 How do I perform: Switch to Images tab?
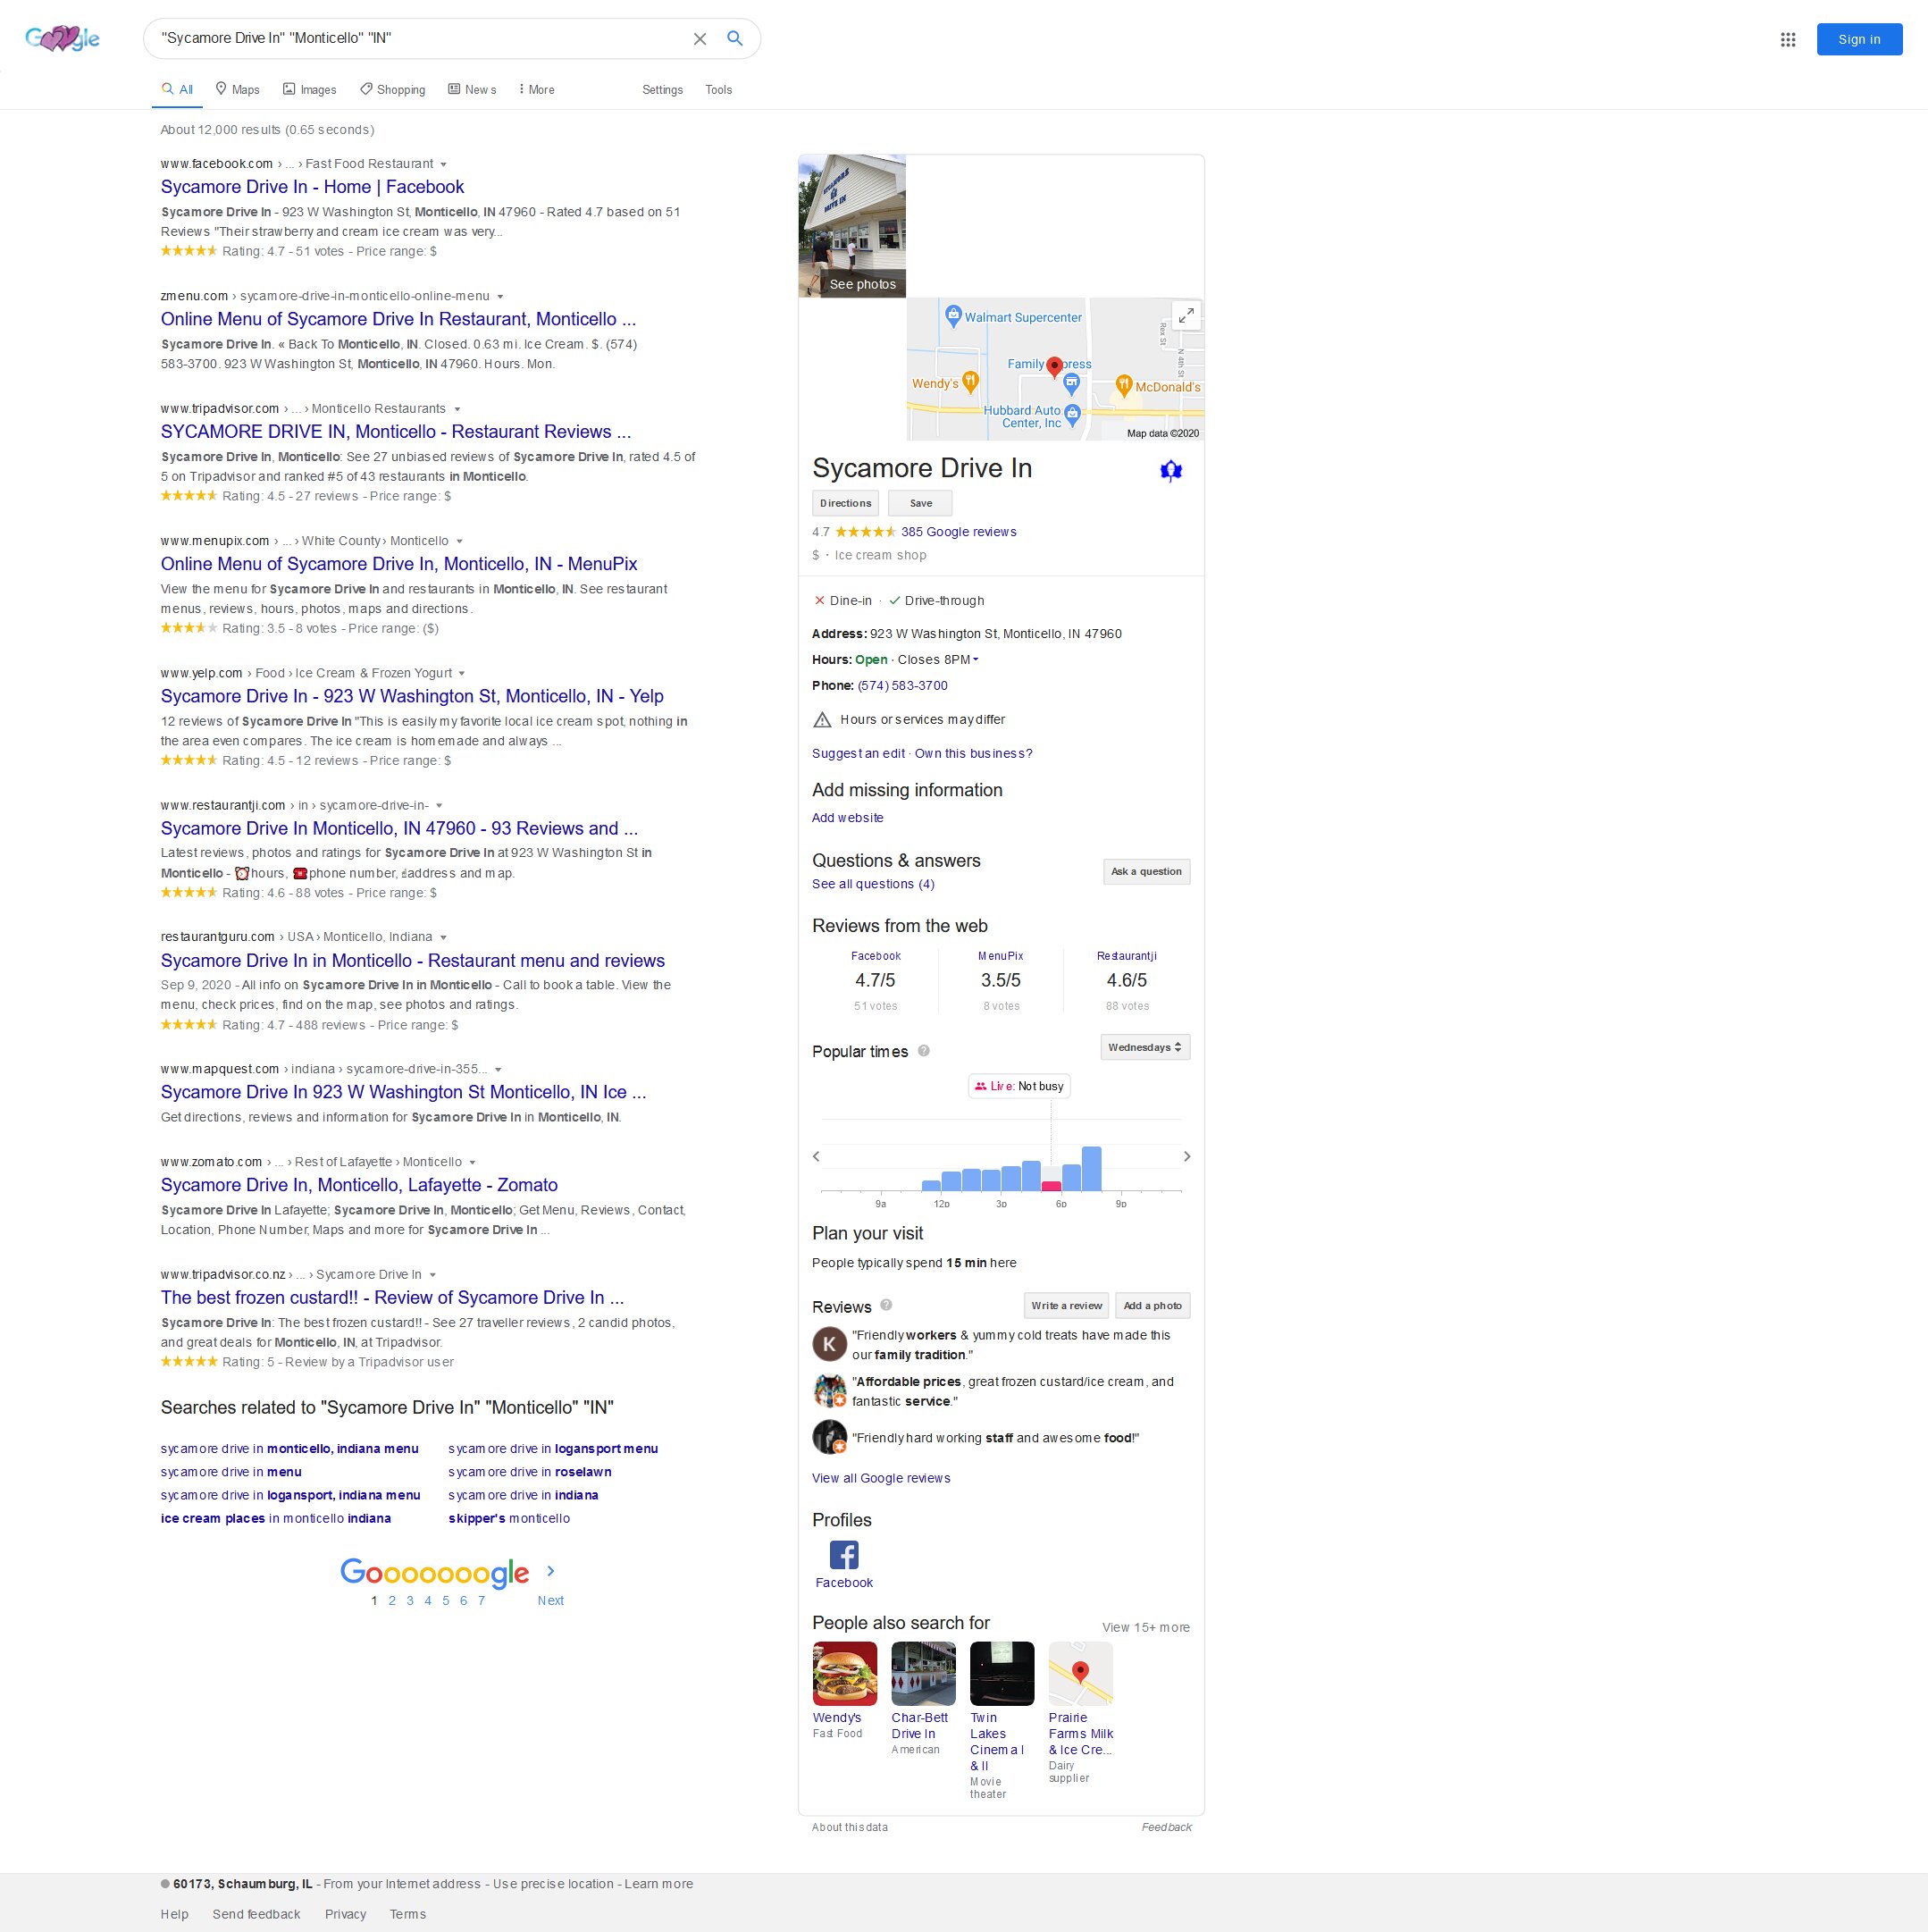pyautogui.click(x=309, y=89)
